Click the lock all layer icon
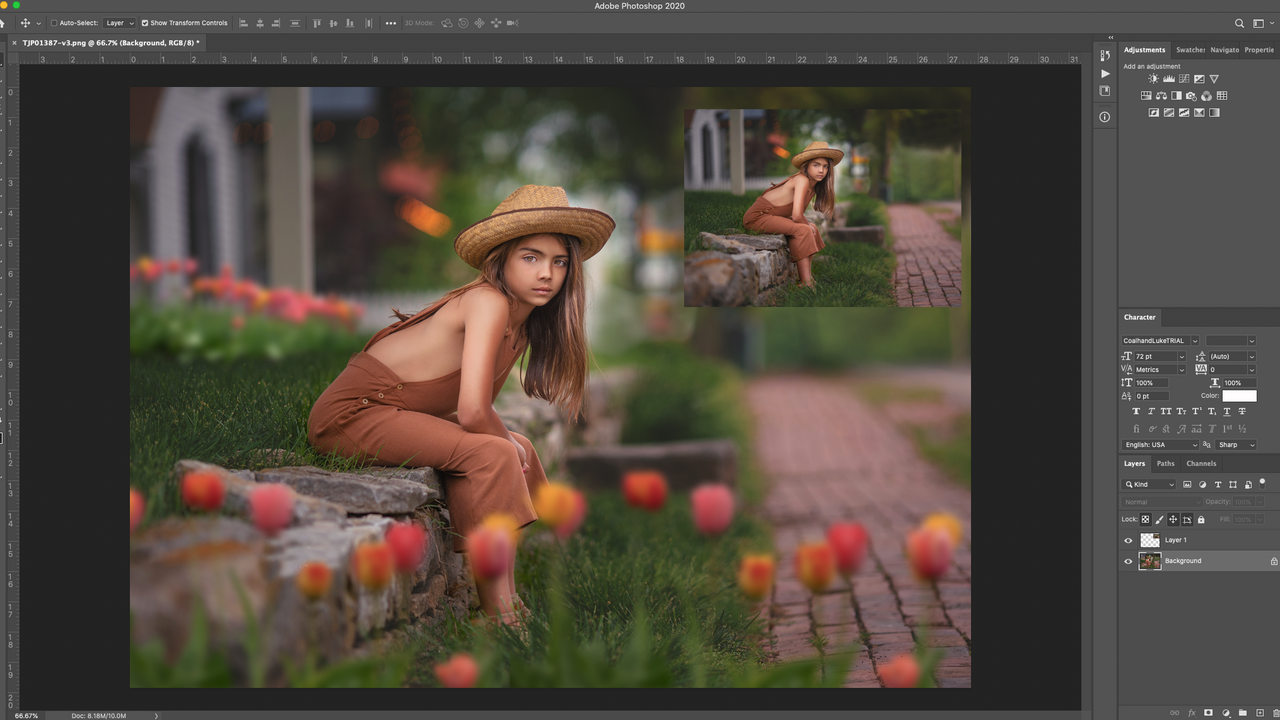The image size is (1280, 720). (x=1201, y=520)
